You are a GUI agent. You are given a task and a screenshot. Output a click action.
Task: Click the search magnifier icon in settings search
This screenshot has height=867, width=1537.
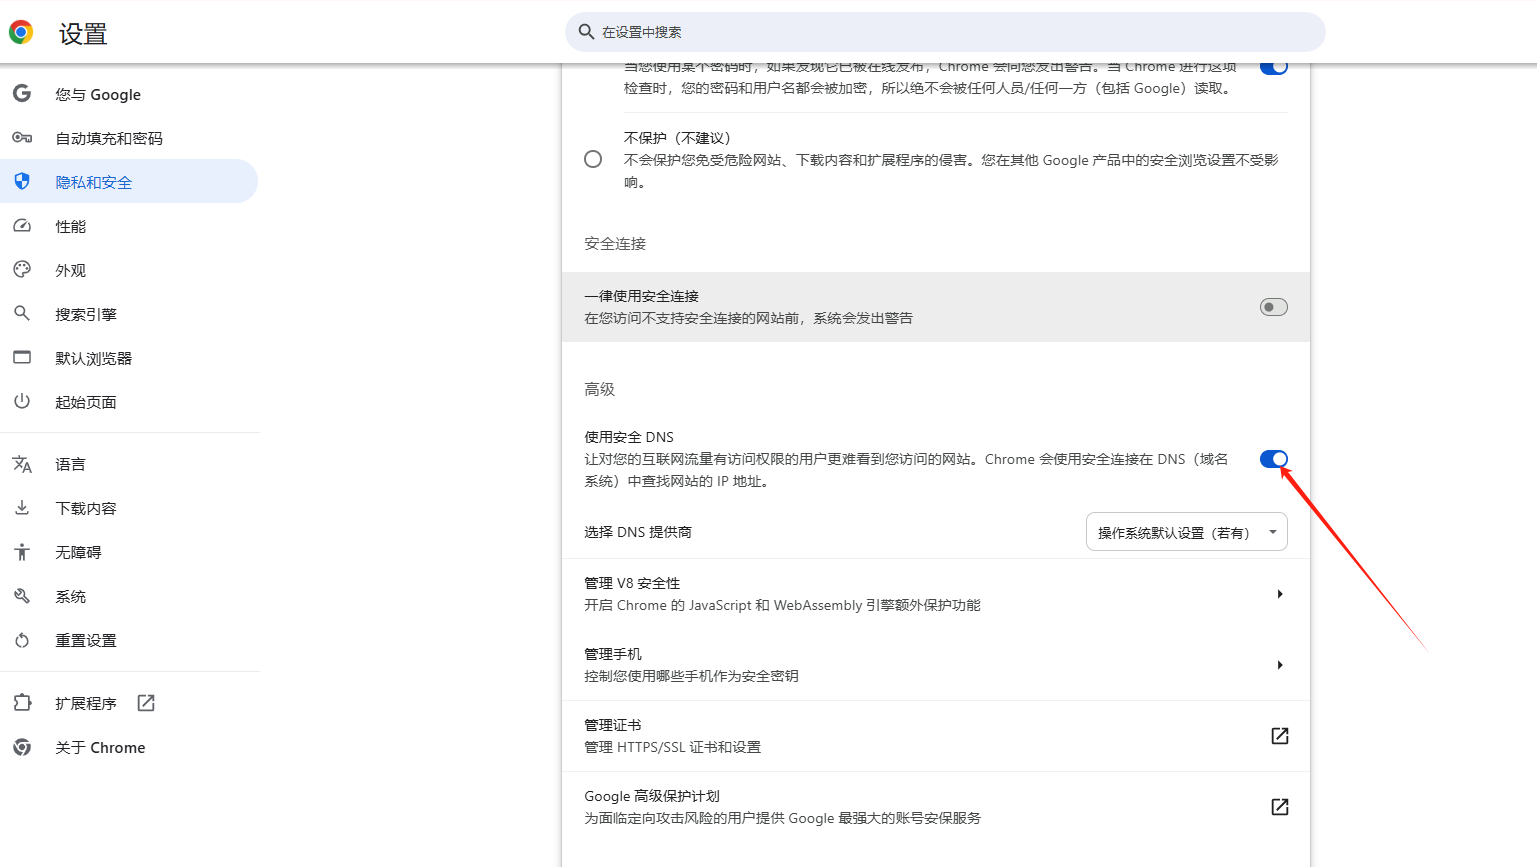(x=587, y=32)
